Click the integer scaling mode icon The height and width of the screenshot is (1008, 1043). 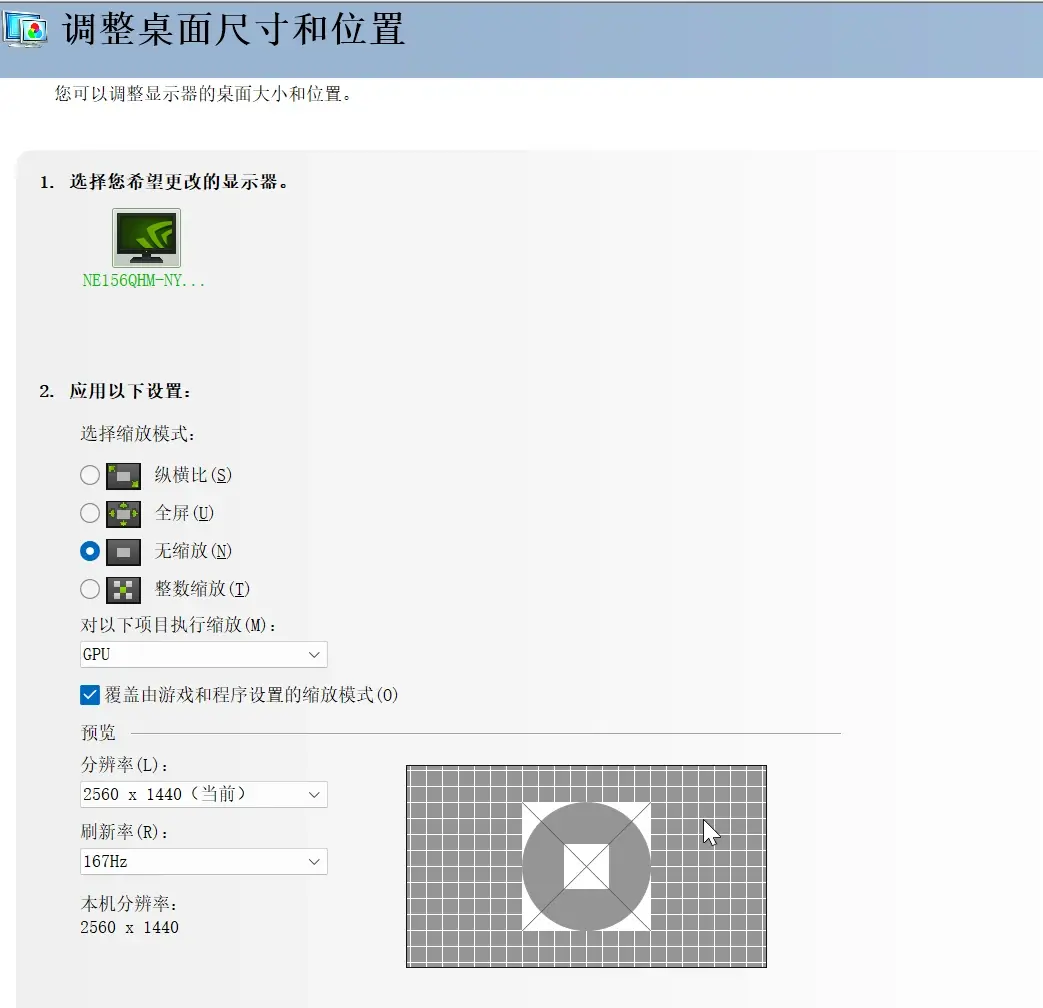point(123,589)
